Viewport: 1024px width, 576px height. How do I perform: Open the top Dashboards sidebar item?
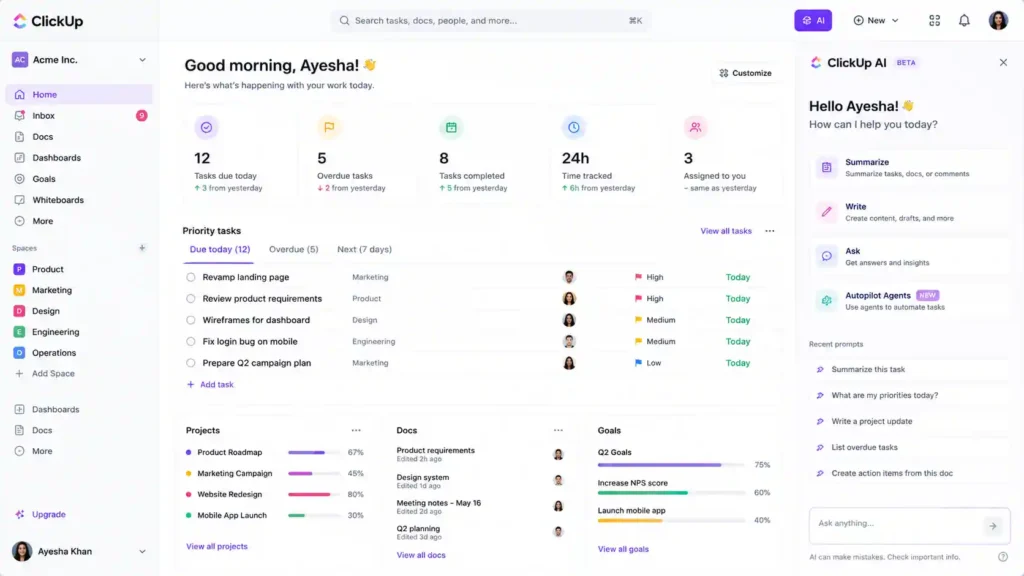[x=79, y=157]
